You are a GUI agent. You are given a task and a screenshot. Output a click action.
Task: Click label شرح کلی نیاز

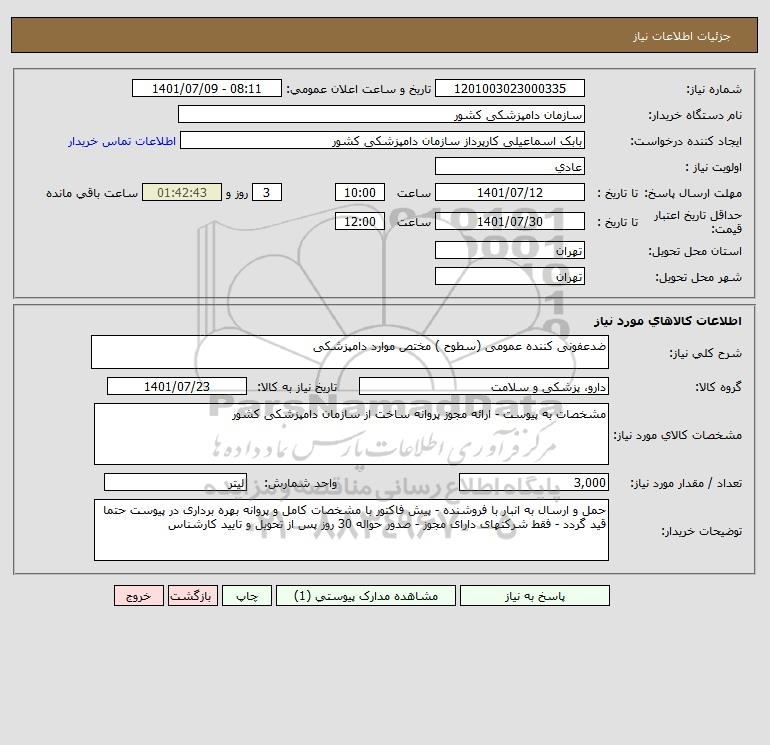click(706, 353)
